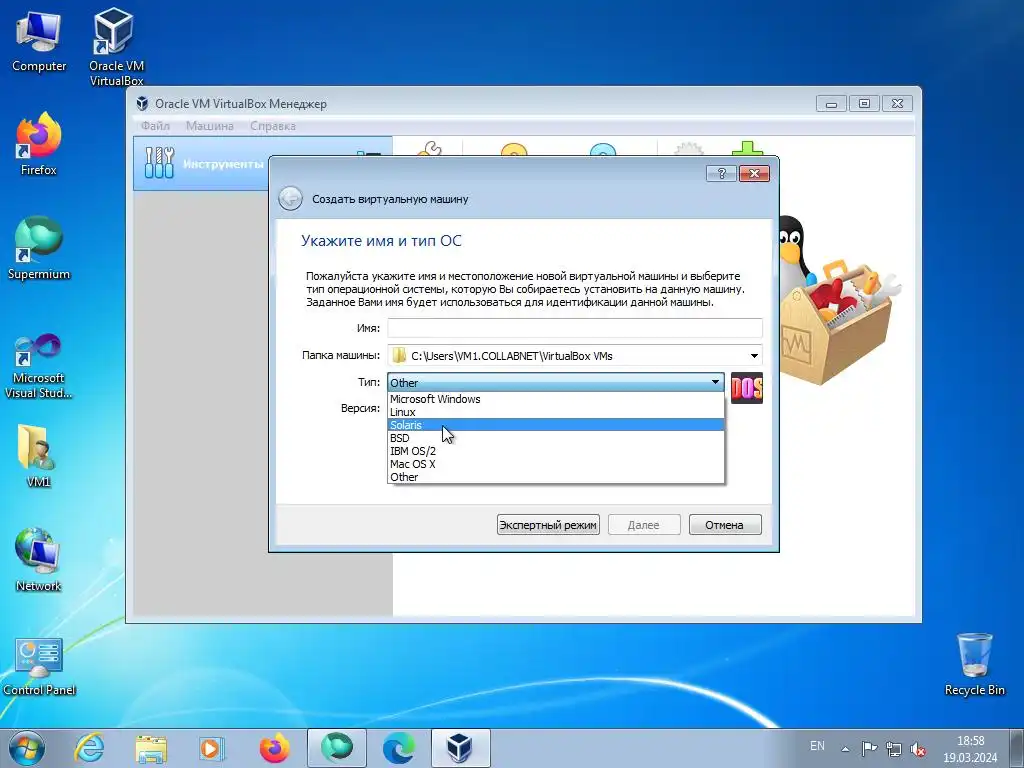Click the EN language indicator

[x=817, y=746]
